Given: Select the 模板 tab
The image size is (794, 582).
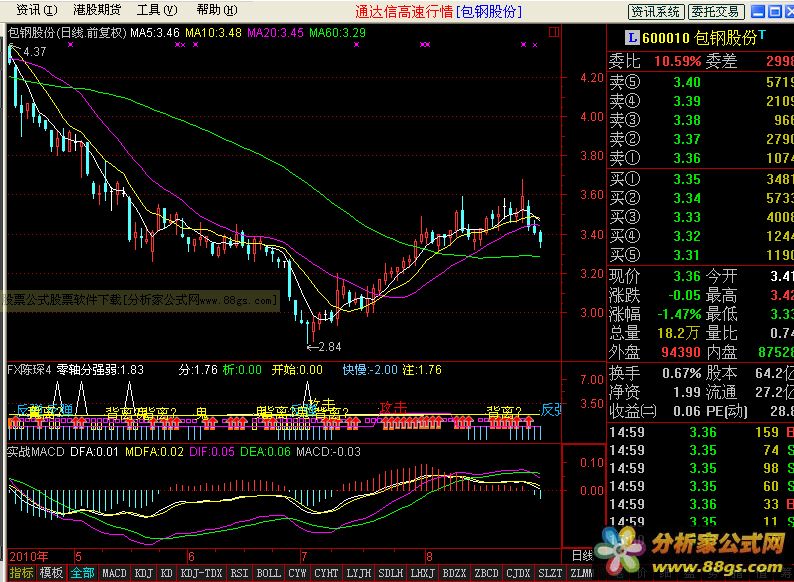Looking at the screenshot, I should [x=51, y=573].
